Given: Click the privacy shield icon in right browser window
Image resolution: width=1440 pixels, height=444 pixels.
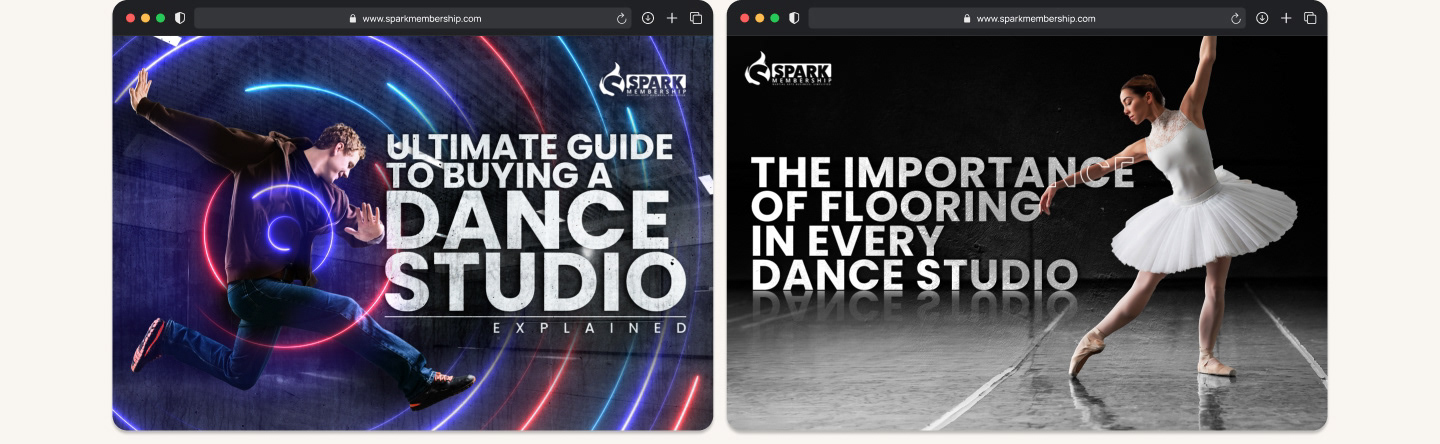Looking at the screenshot, I should 794,18.
